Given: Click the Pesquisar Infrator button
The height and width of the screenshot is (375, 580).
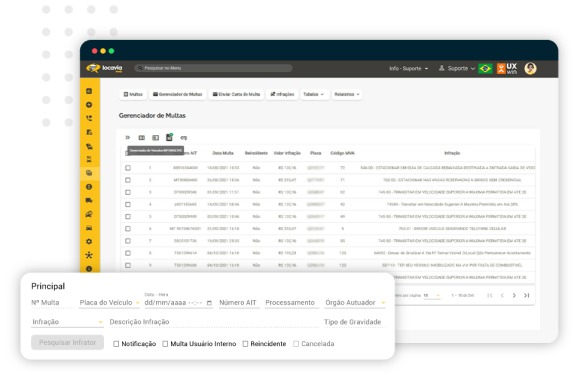Looking at the screenshot, I should [67, 342].
